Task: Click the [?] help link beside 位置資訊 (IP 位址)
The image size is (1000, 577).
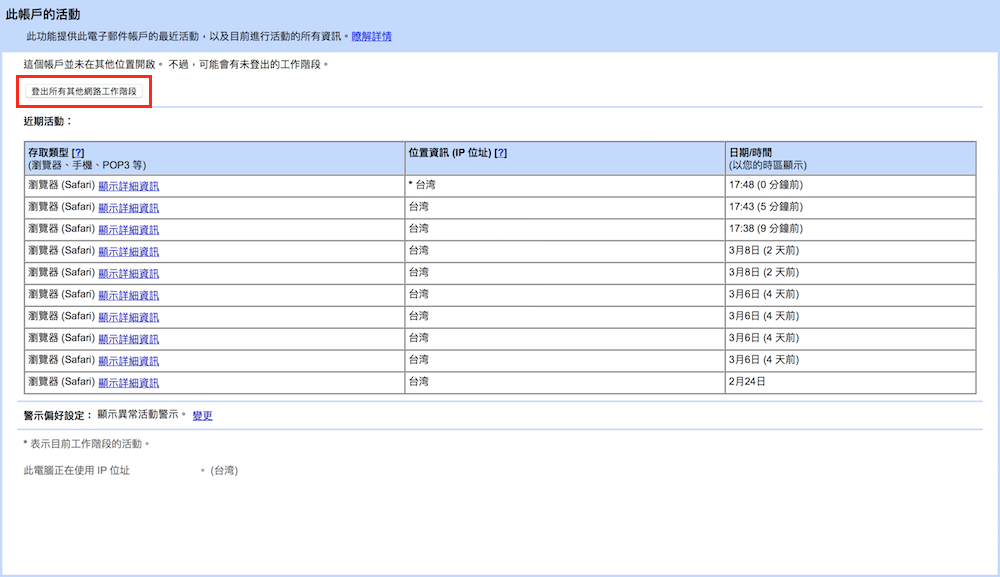Action: click(x=501, y=152)
